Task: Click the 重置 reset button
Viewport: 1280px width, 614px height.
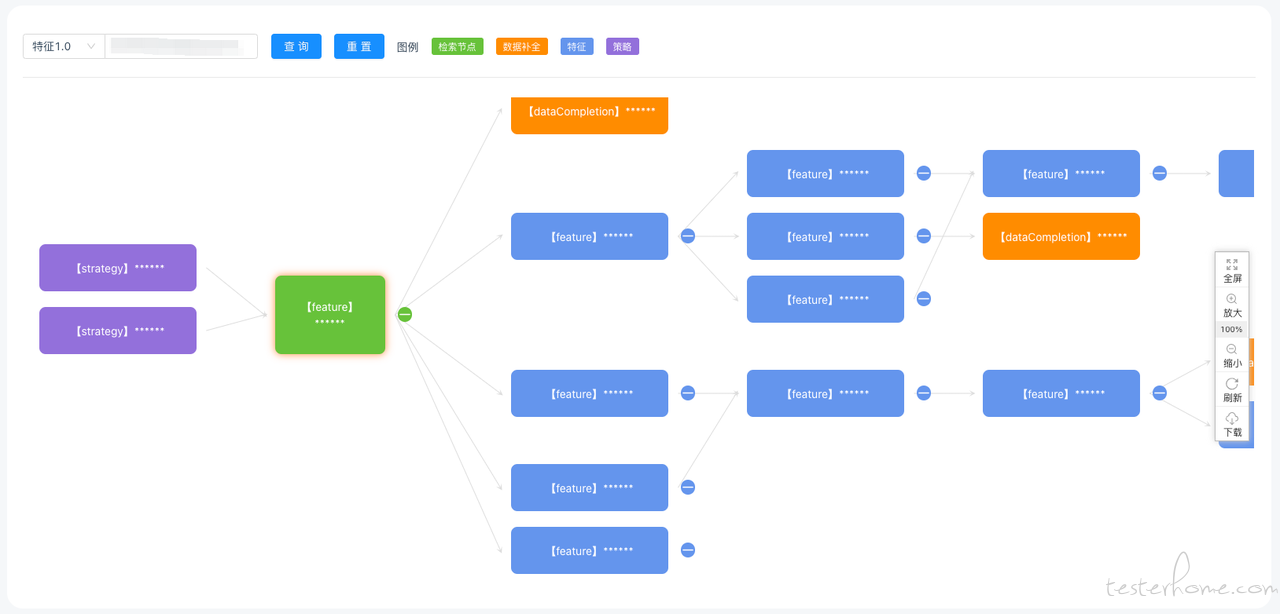Action: (359, 46)
